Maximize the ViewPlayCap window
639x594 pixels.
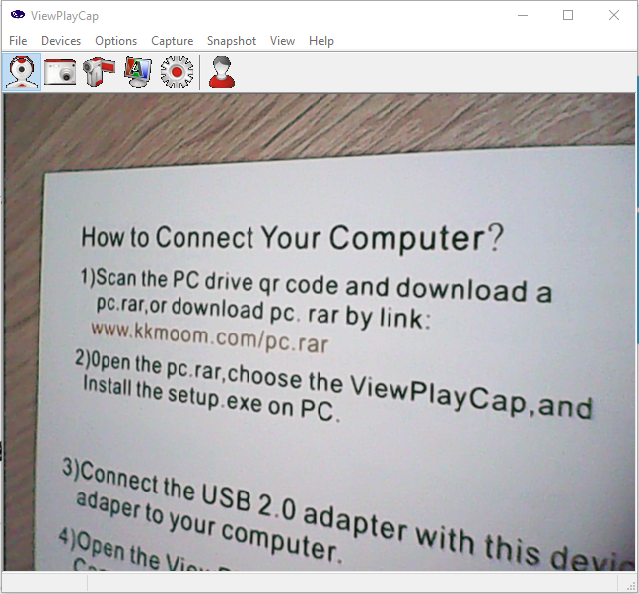click(x=568, y=15)
